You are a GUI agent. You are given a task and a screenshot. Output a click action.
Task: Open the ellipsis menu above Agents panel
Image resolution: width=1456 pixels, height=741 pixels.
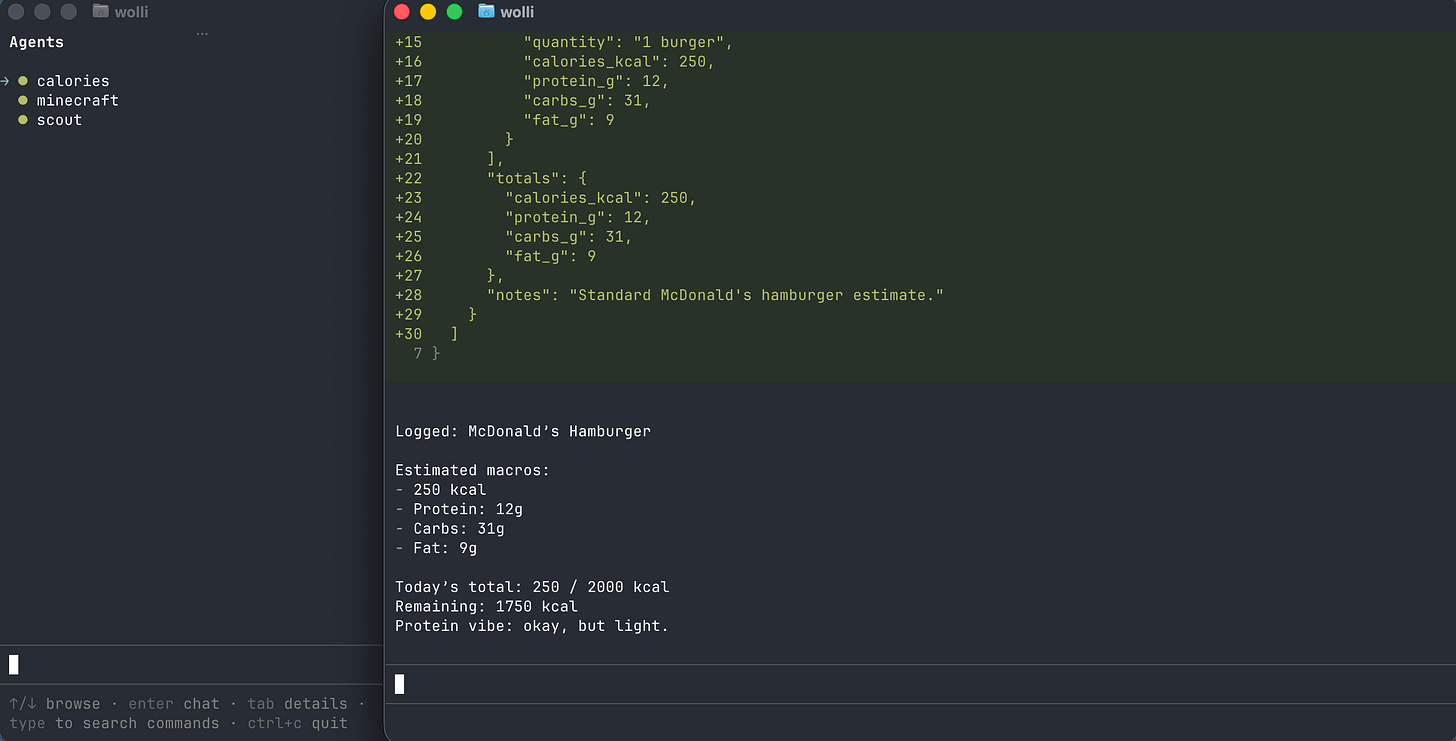[202, 35]
